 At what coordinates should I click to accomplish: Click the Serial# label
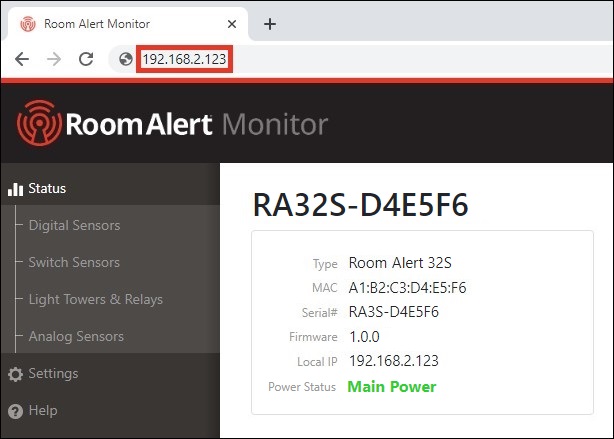click(320, 313)
